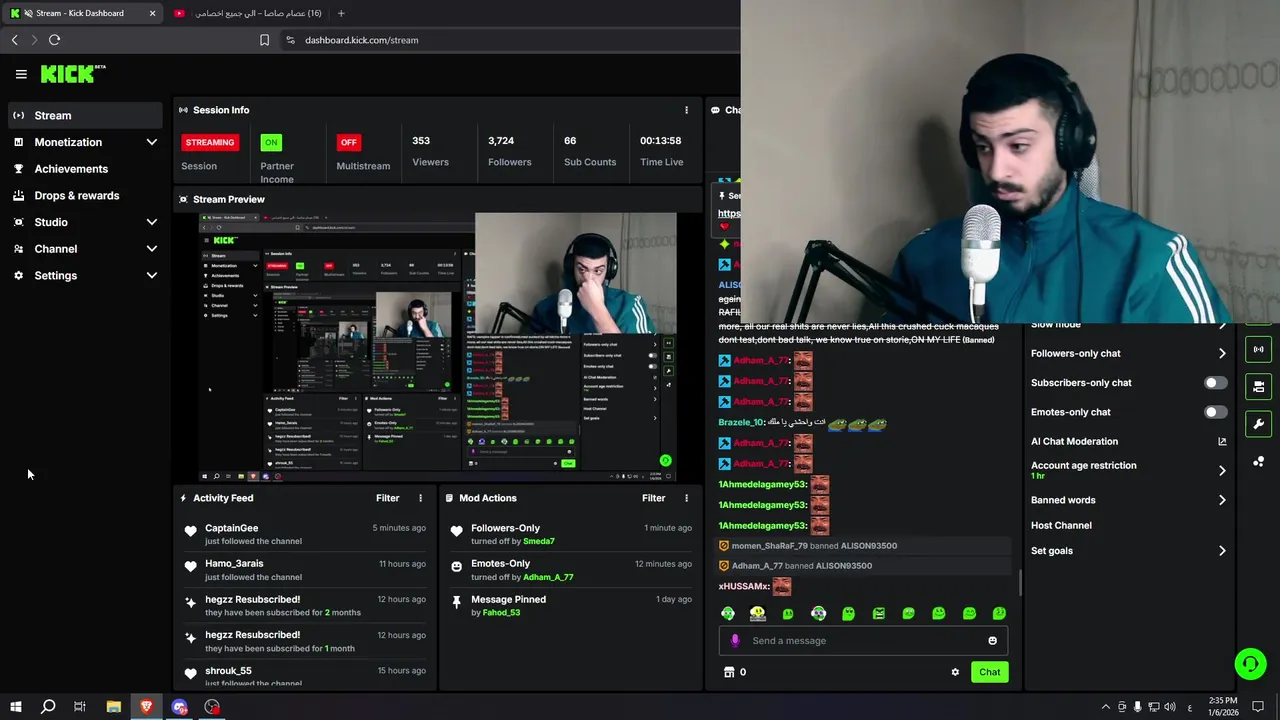Open Activity Feed Filter
The width and height of the screenshot is (1280, 720).
[387, 498]
